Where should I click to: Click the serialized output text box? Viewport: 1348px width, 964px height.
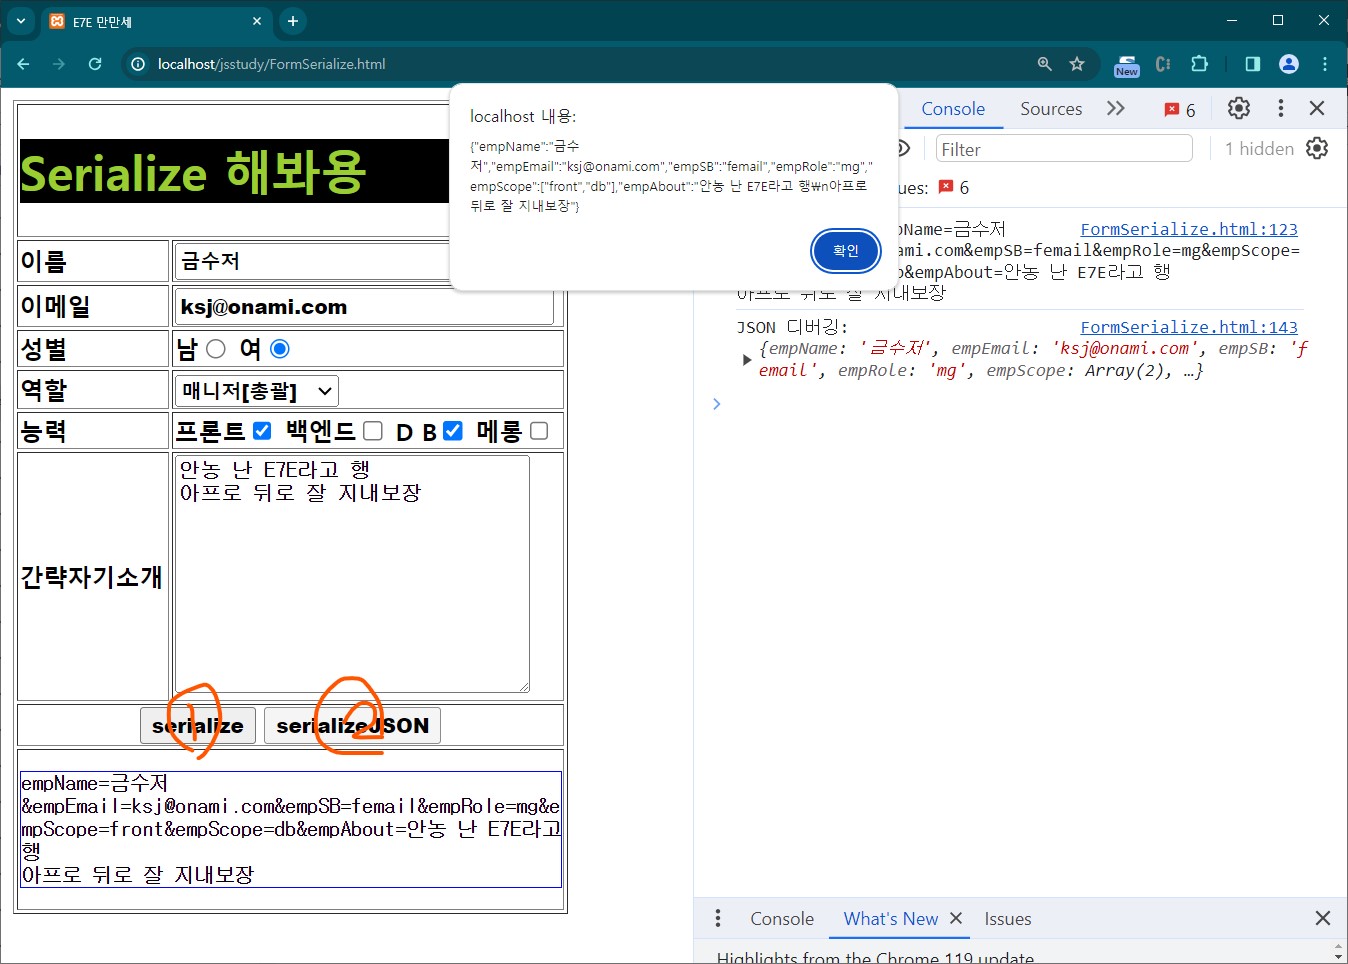(290, 829)
